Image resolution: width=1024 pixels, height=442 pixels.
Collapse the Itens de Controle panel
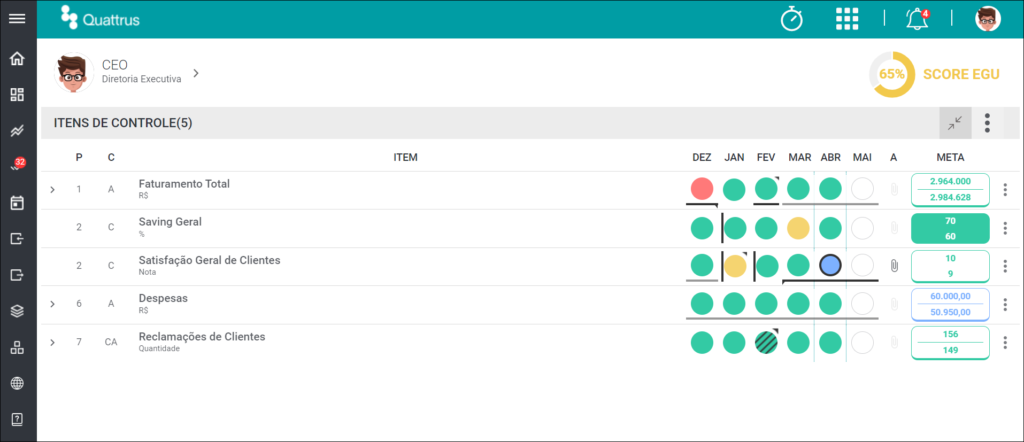pyautogui.click(x=955, y=123)
